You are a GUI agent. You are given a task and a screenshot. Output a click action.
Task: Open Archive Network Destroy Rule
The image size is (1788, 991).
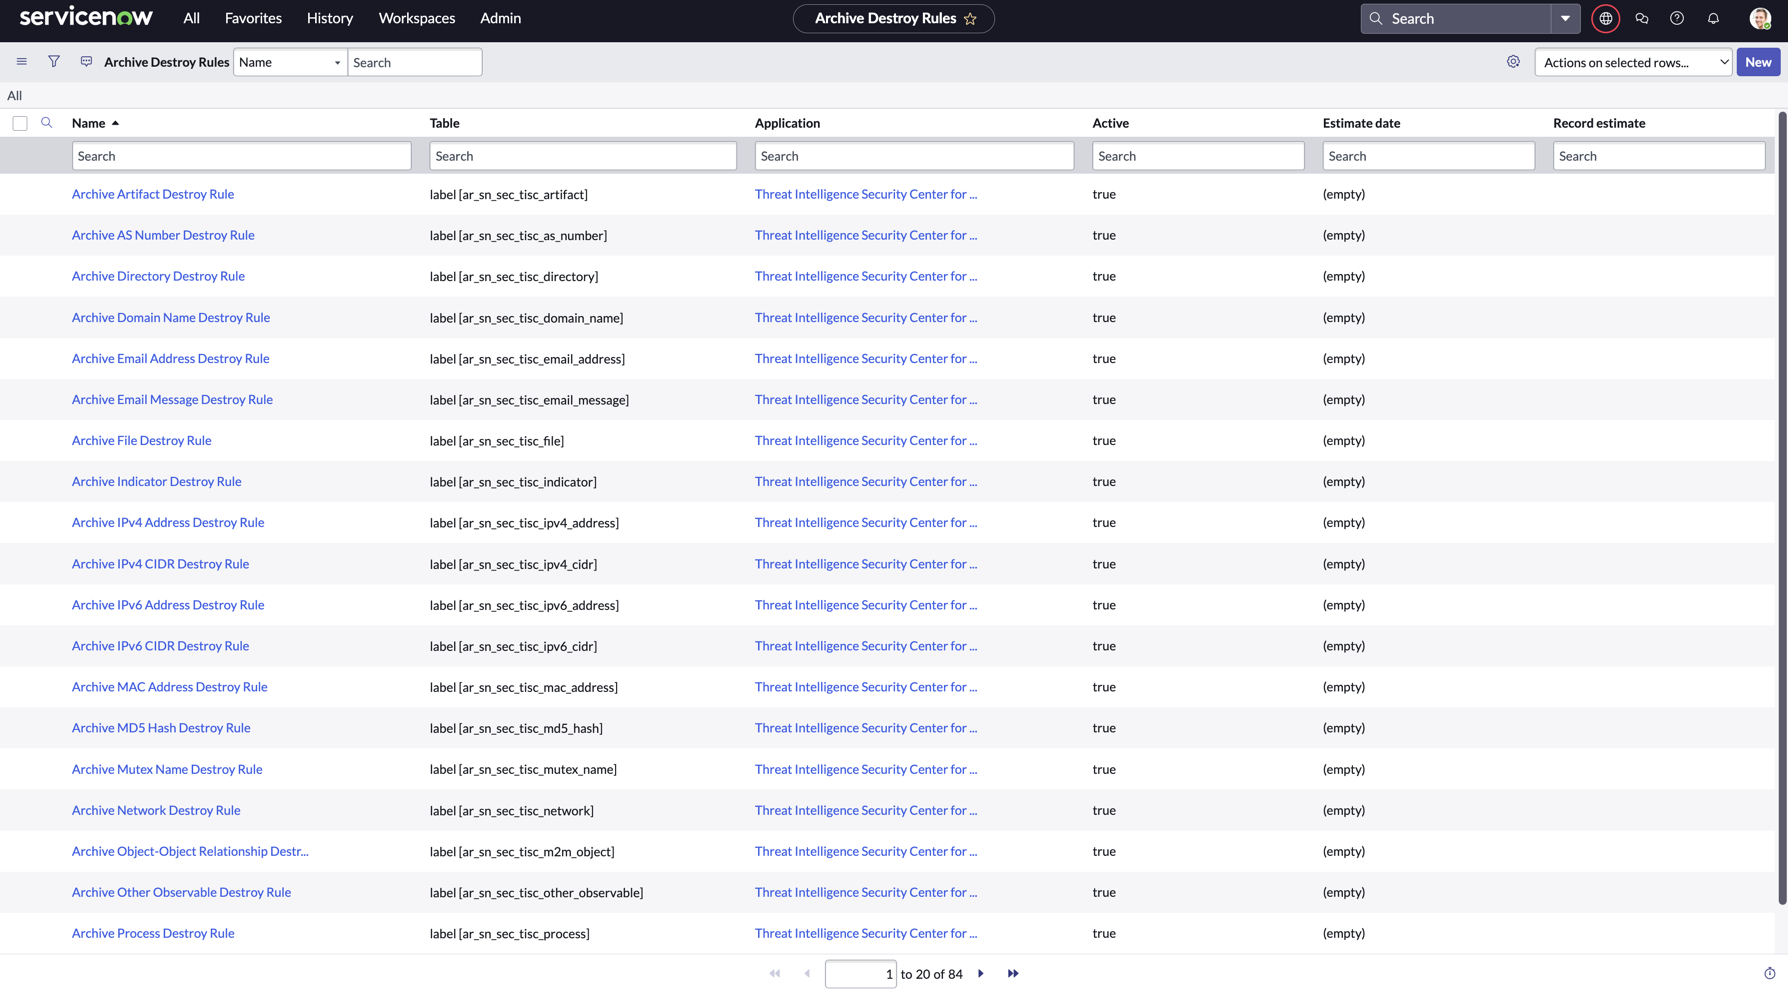click(156, 810)
